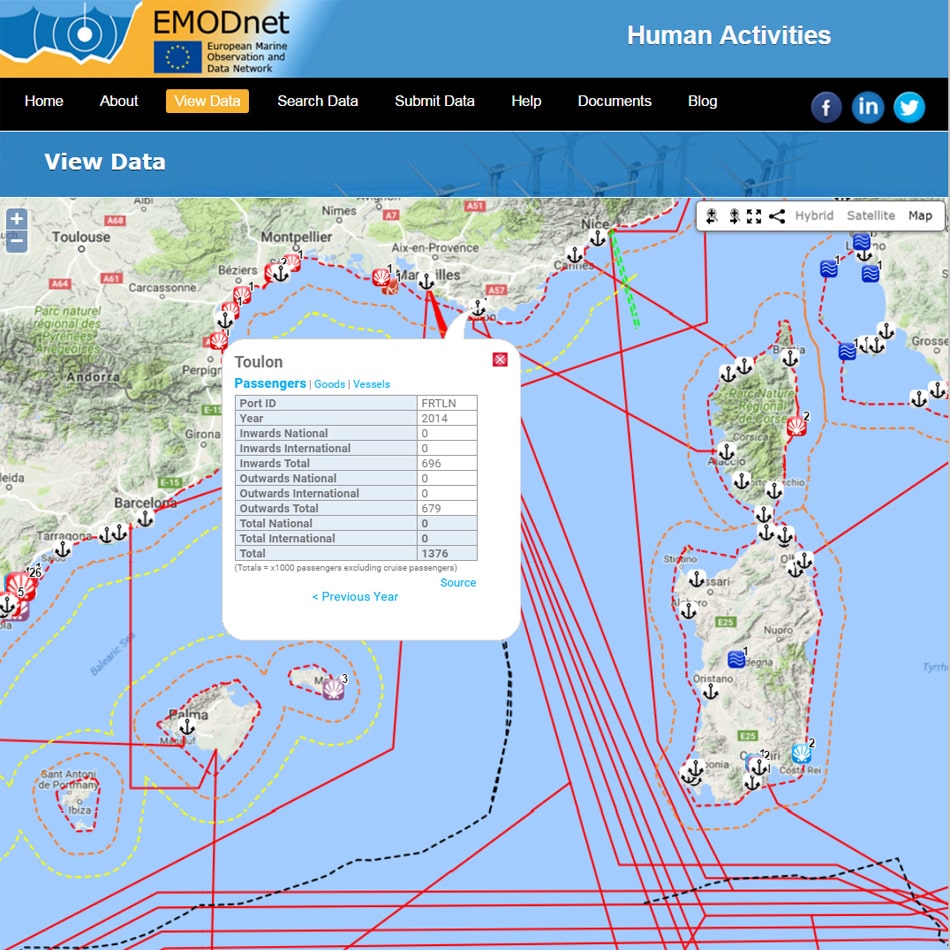This screenshot has height=950, width=950.
Task: Click the Previous Year link
Action: tap(355, 597)
